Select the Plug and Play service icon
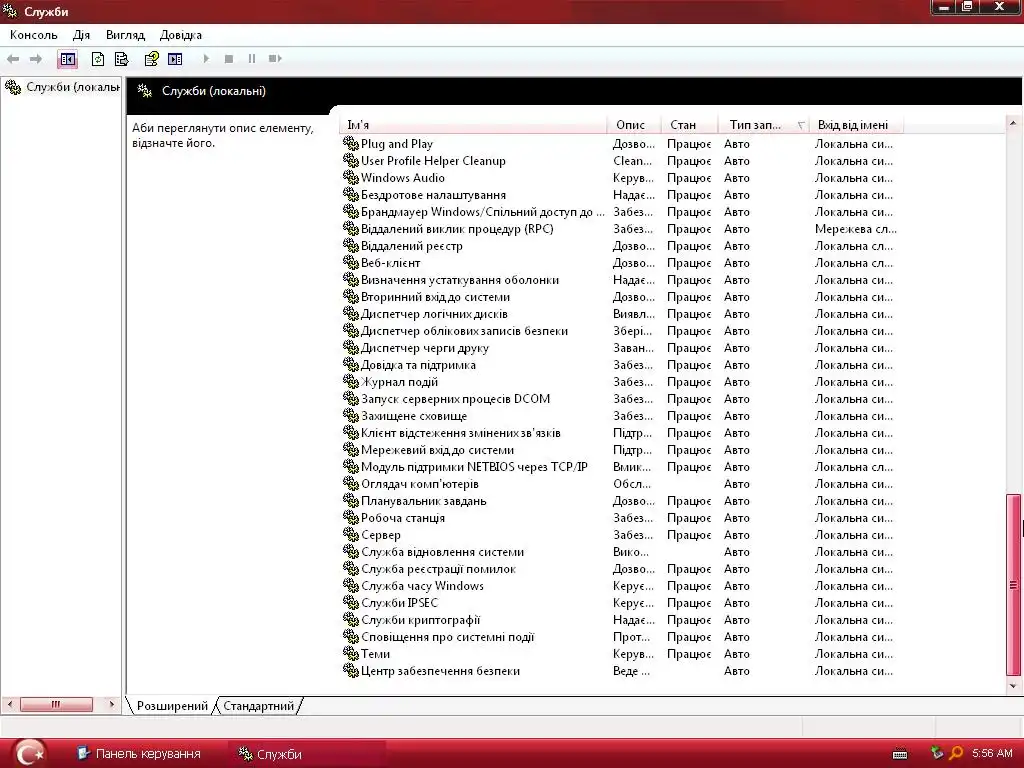Viewport: 1024px width, 768px height. [351, 144]
